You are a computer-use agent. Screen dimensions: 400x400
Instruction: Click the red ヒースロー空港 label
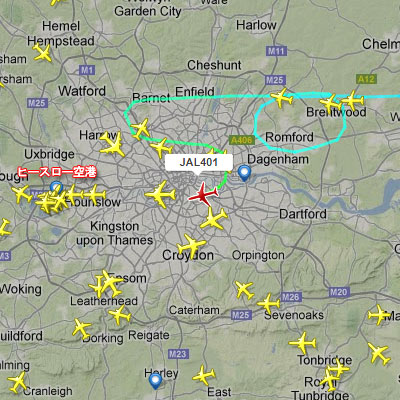coord(57,172)
